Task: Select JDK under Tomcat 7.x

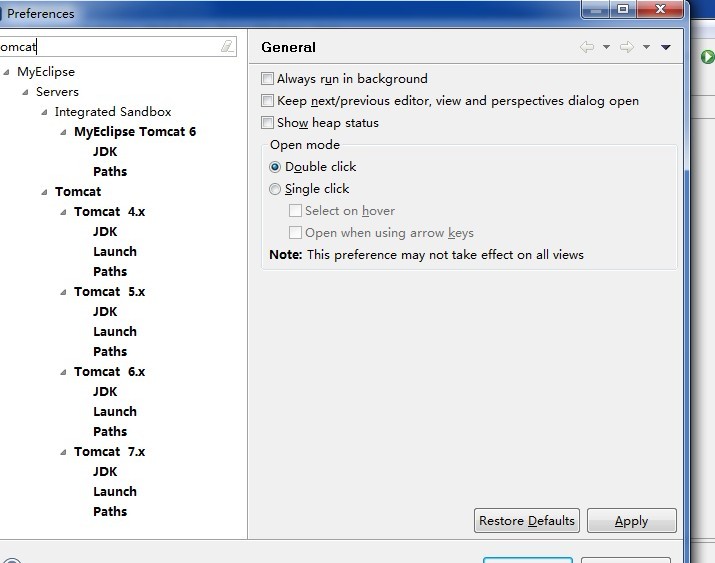Action: [x=105, y=471]
